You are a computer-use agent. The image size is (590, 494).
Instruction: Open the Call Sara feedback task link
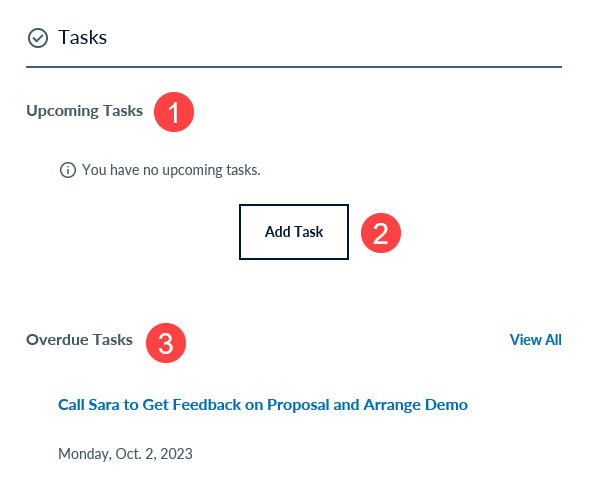[x=263, y=405]
